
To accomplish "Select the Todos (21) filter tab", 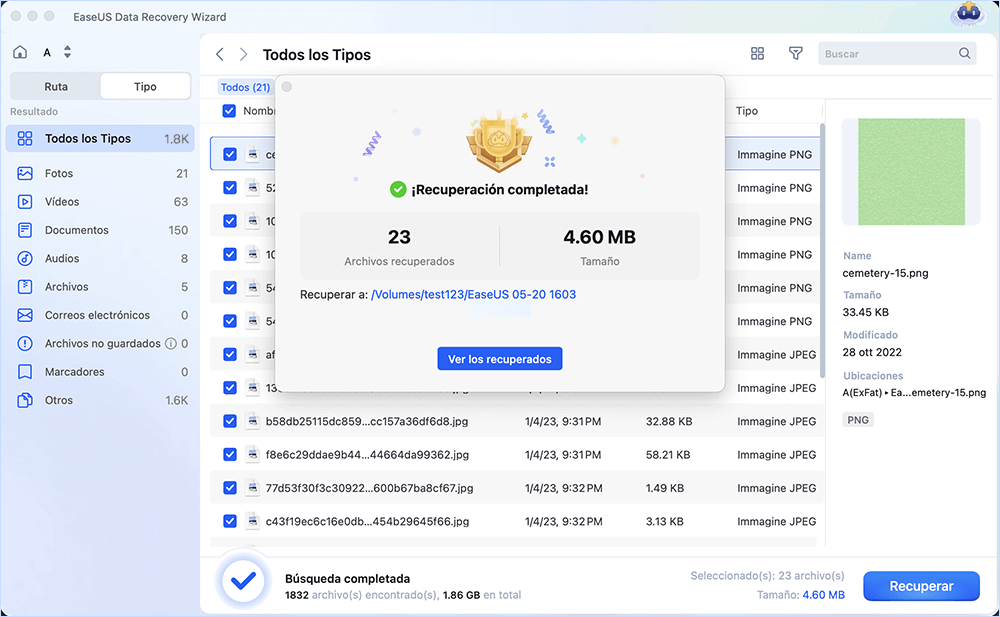I will pyautogui.click(x=246, y=87).
